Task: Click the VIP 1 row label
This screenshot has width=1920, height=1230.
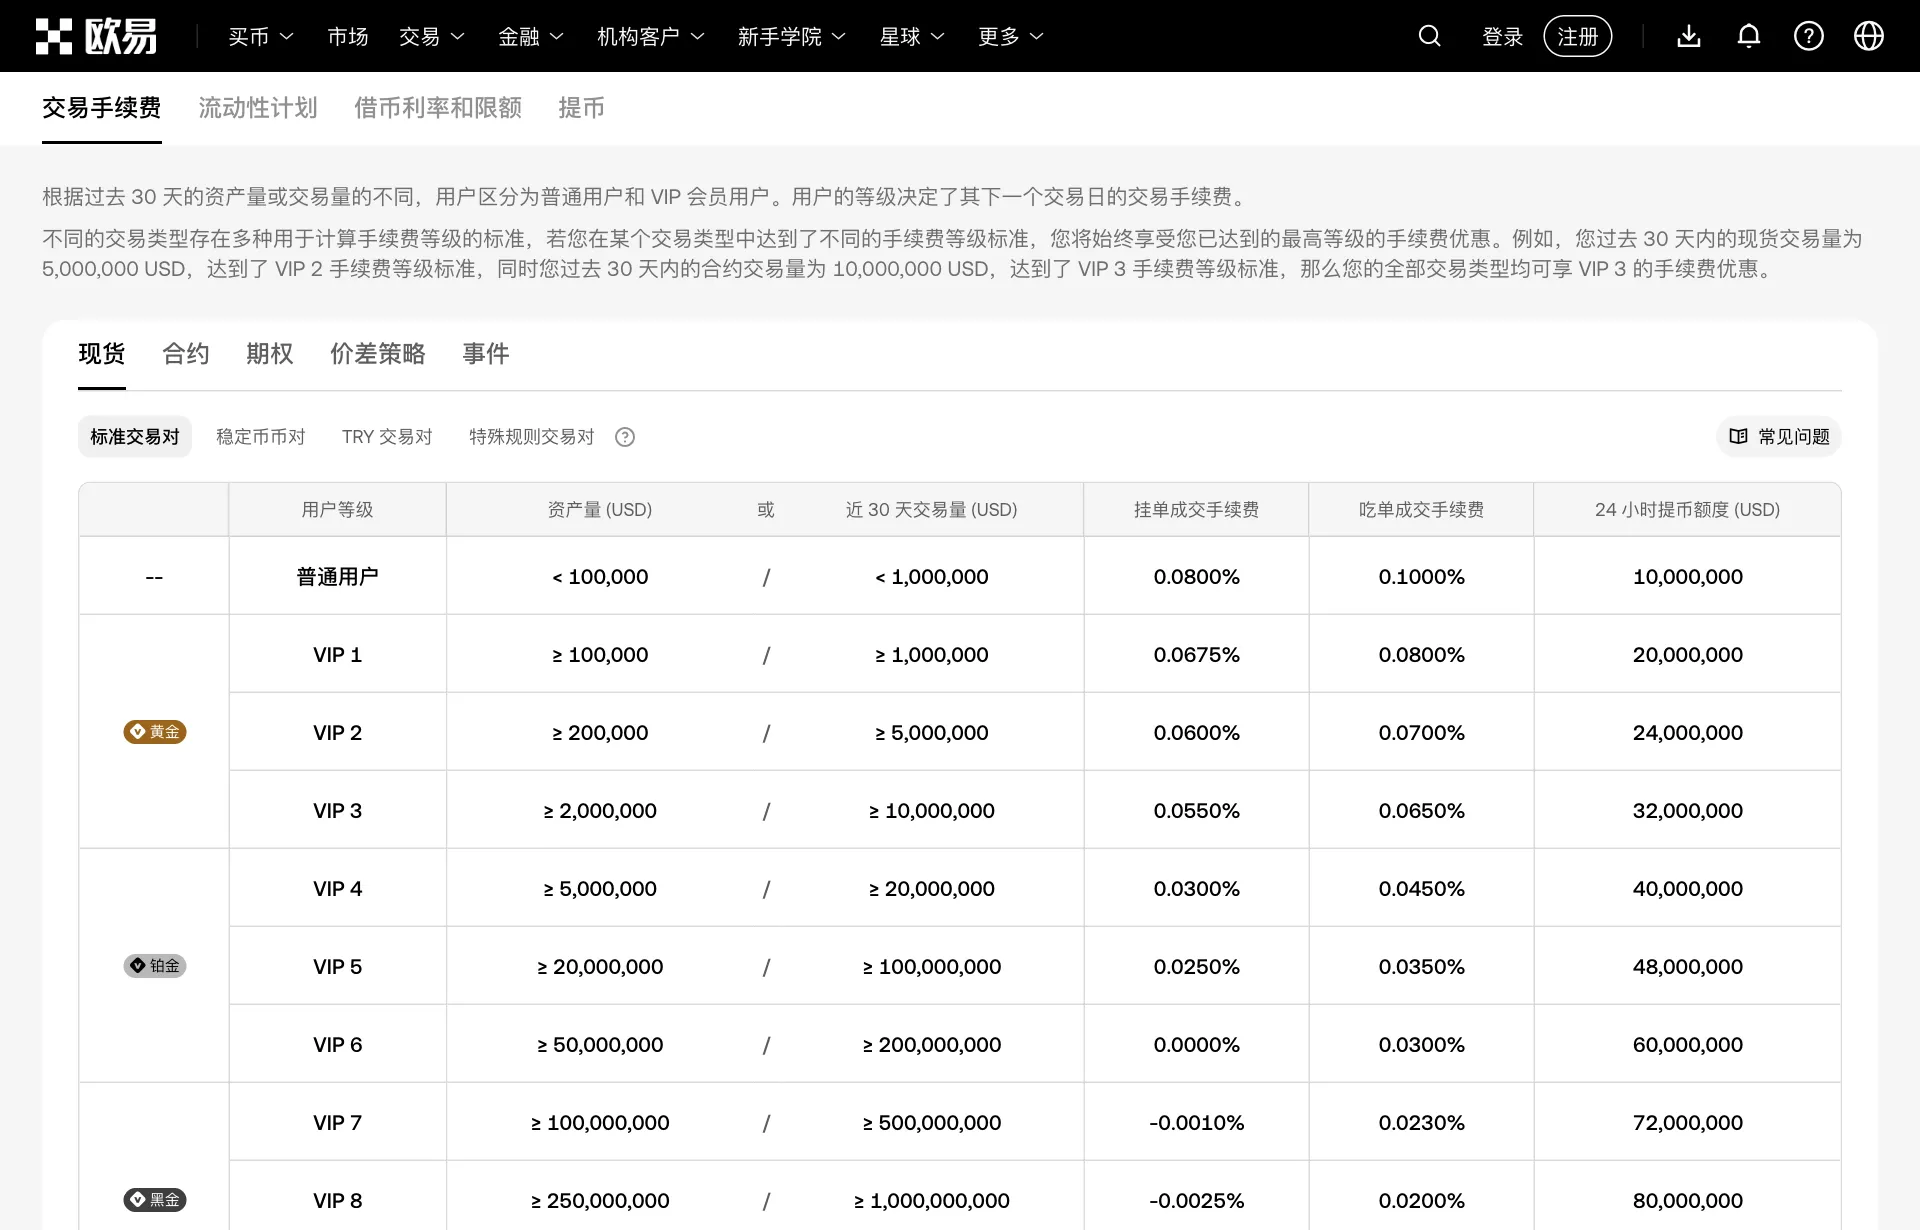Action: pyautogui.click(x=338, y=655)
